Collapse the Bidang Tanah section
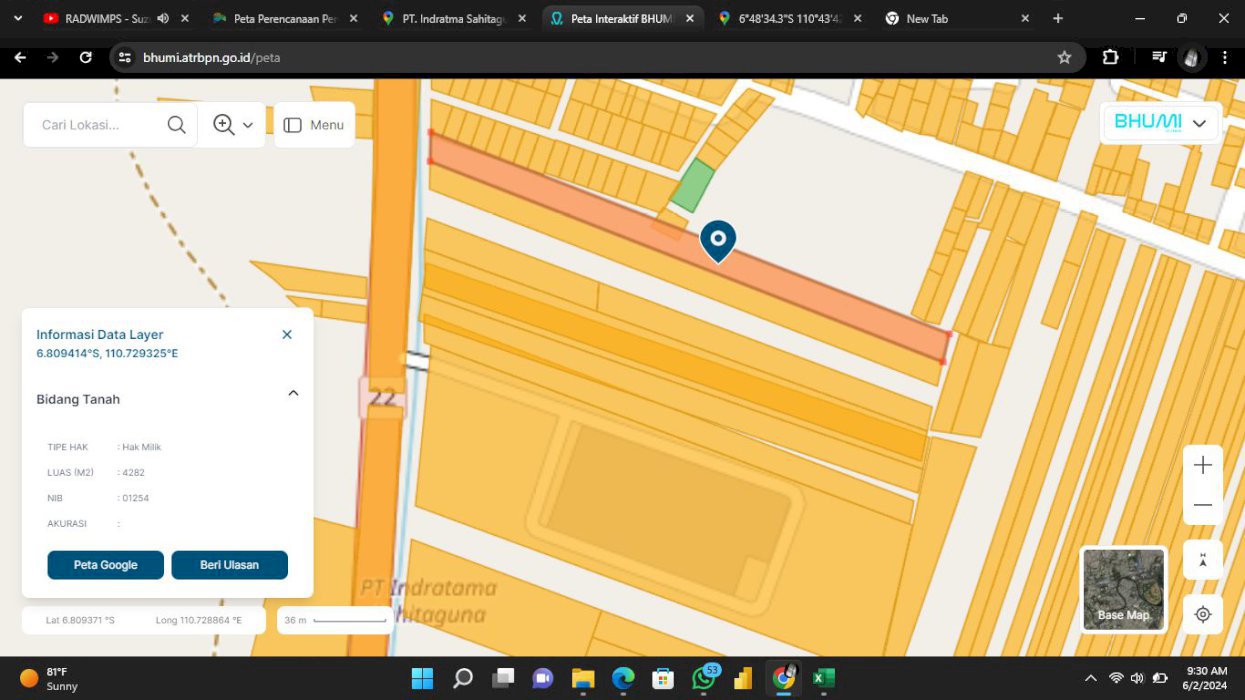Viewport: 1245px width, 700px height. 293,394
